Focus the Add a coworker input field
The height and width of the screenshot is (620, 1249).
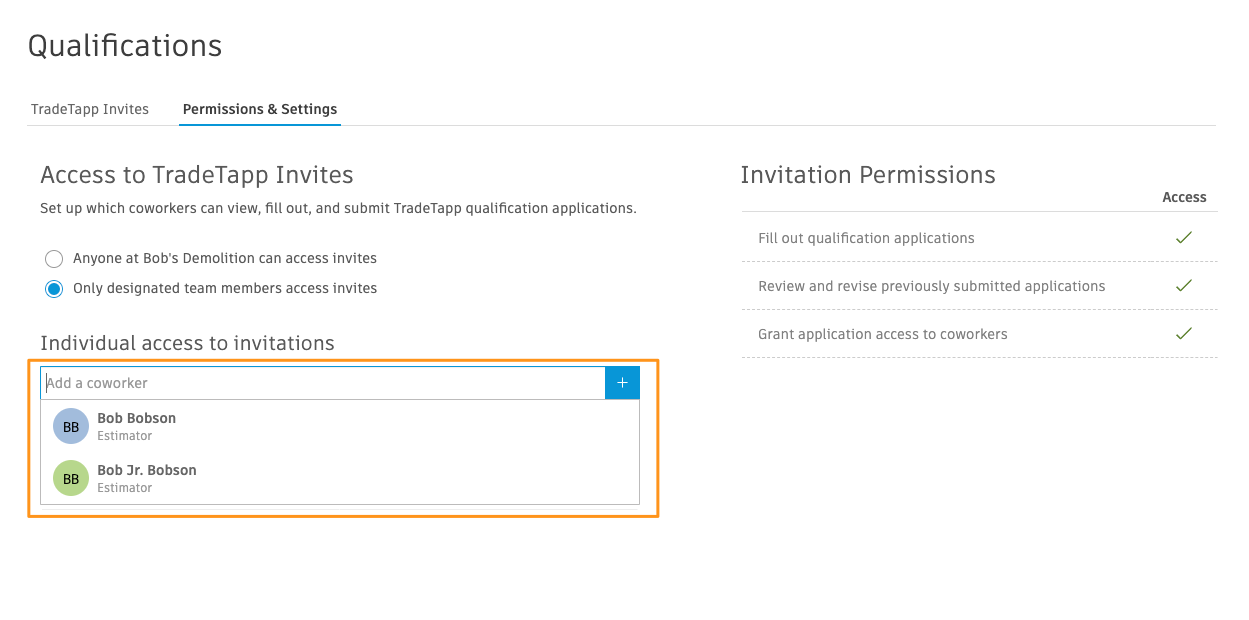click(323, 383)
